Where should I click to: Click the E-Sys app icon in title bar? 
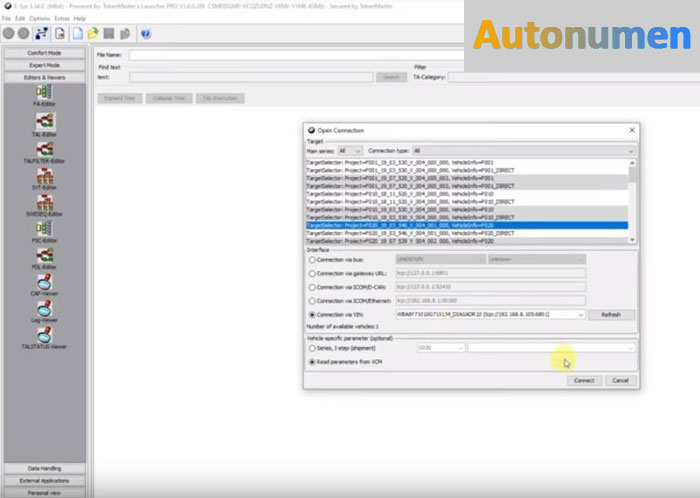(7, 6)
